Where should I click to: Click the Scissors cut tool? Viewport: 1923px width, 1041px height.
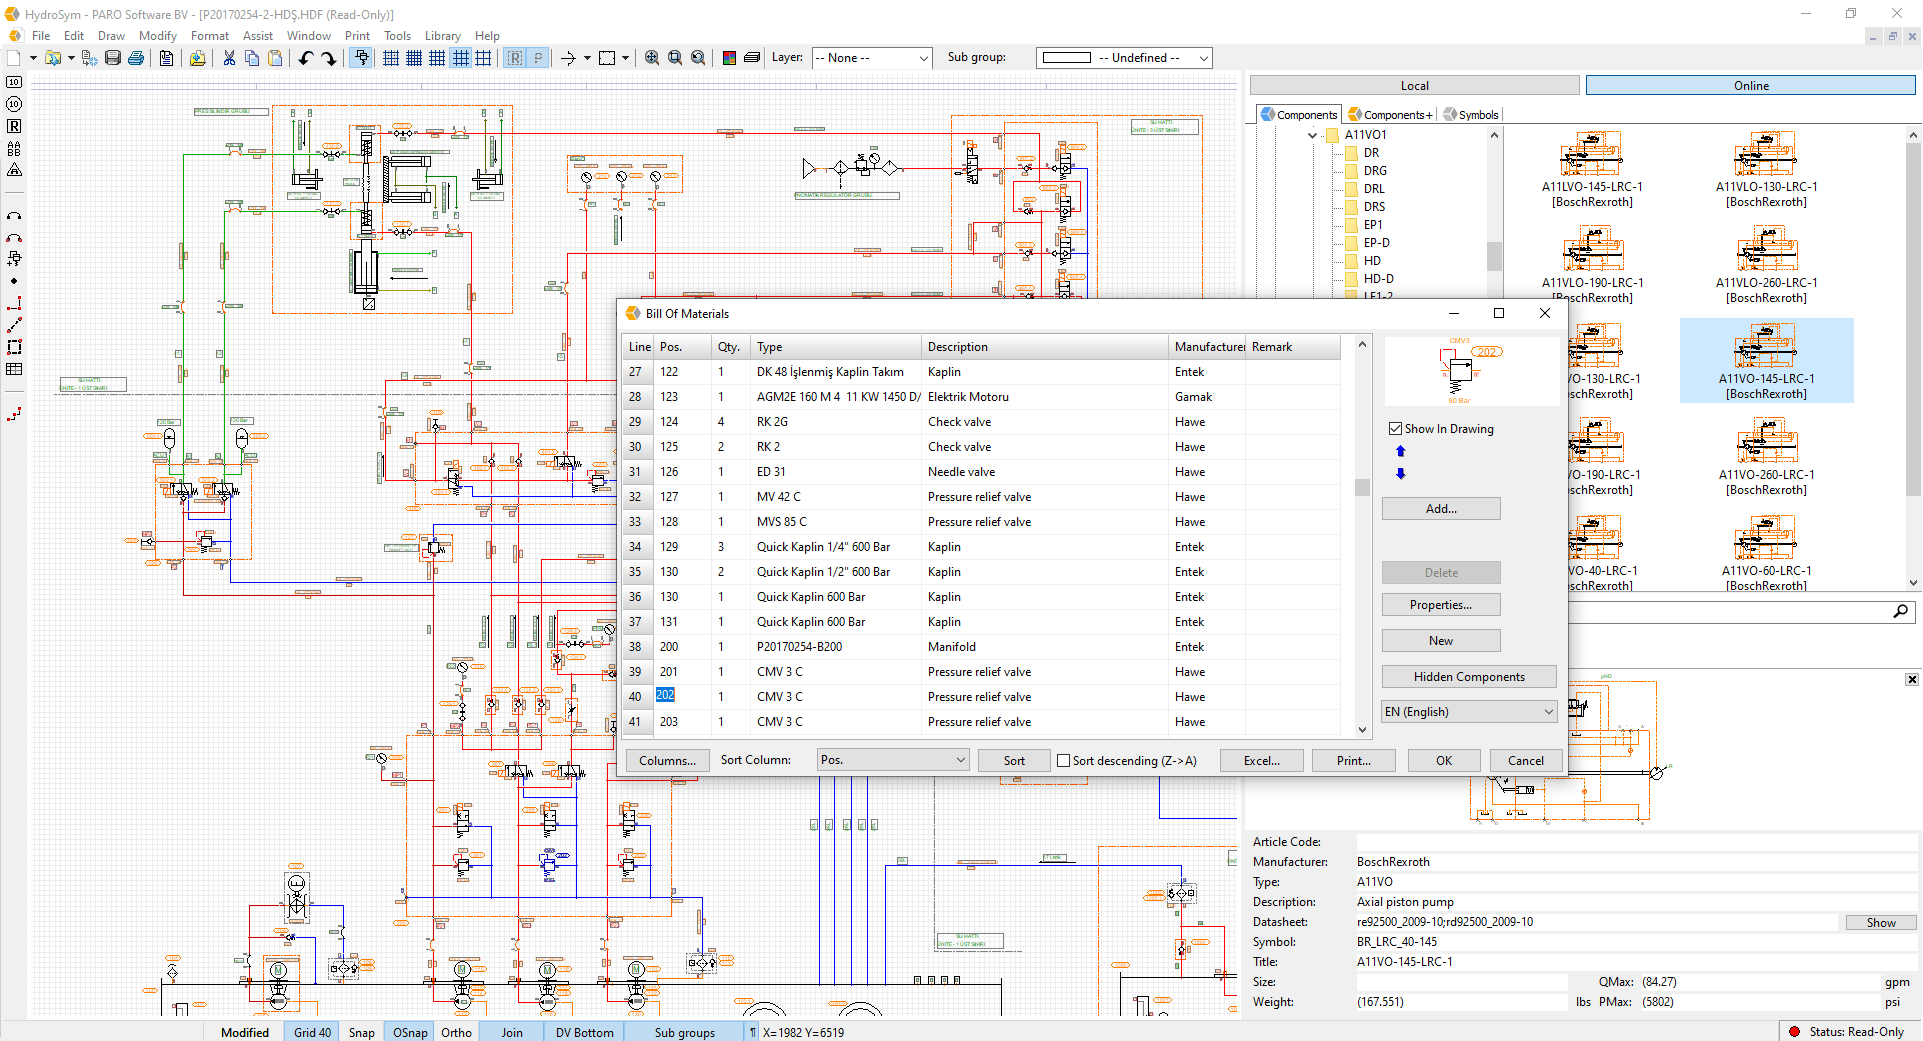[x=228, y=57]
